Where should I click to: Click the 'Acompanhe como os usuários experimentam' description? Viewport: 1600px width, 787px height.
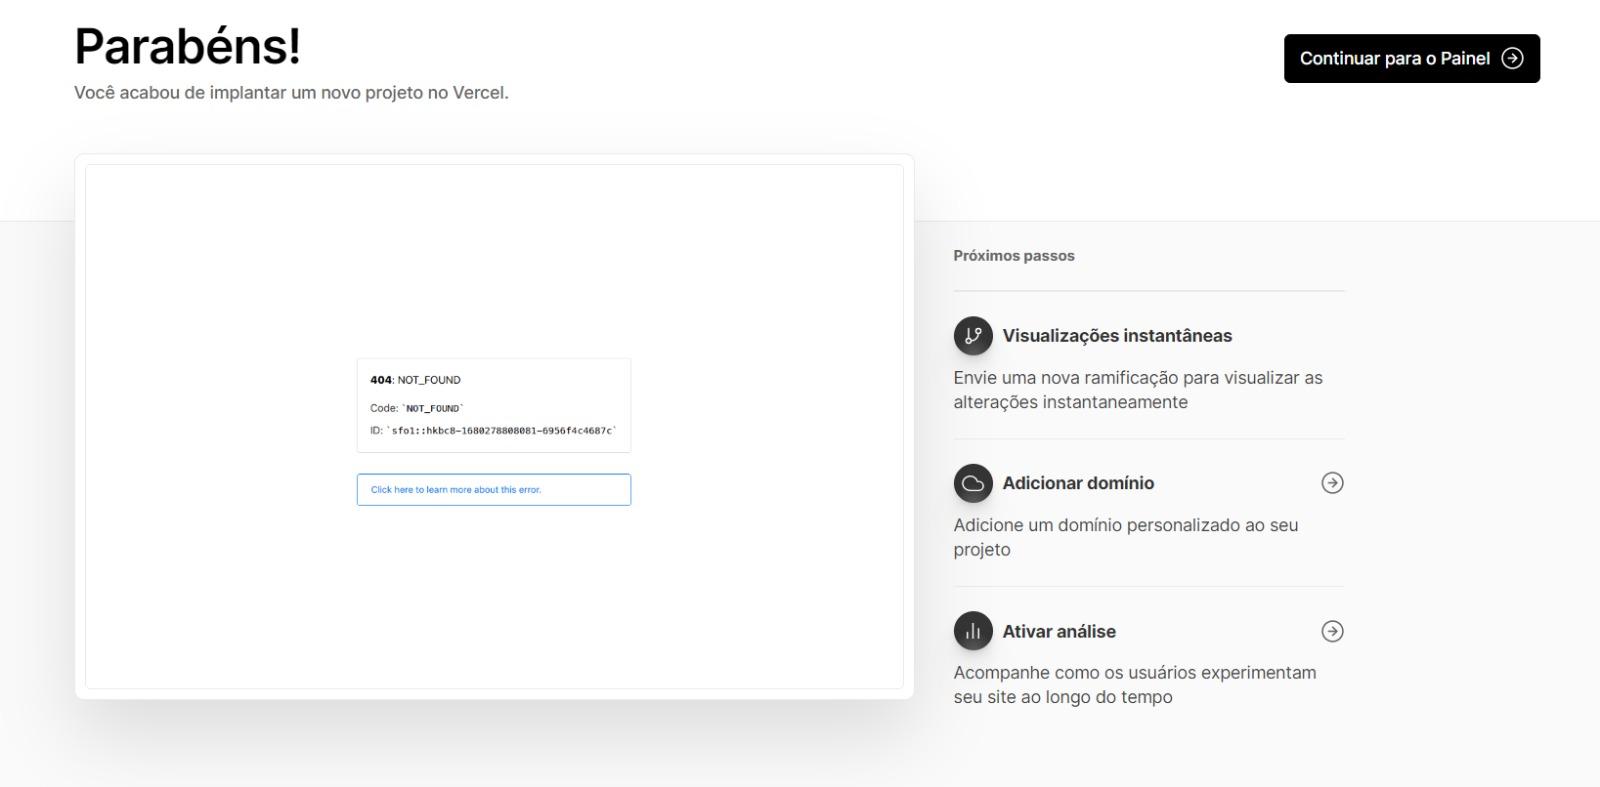pos(1135,685)
